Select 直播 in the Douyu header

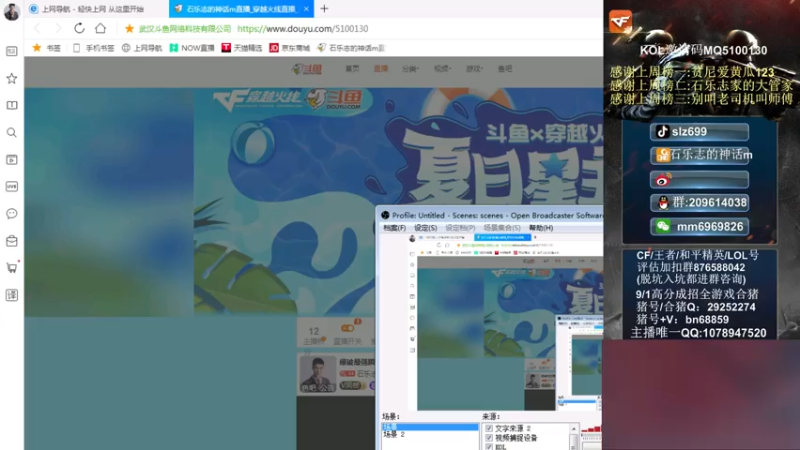click(x=381, y=68)
